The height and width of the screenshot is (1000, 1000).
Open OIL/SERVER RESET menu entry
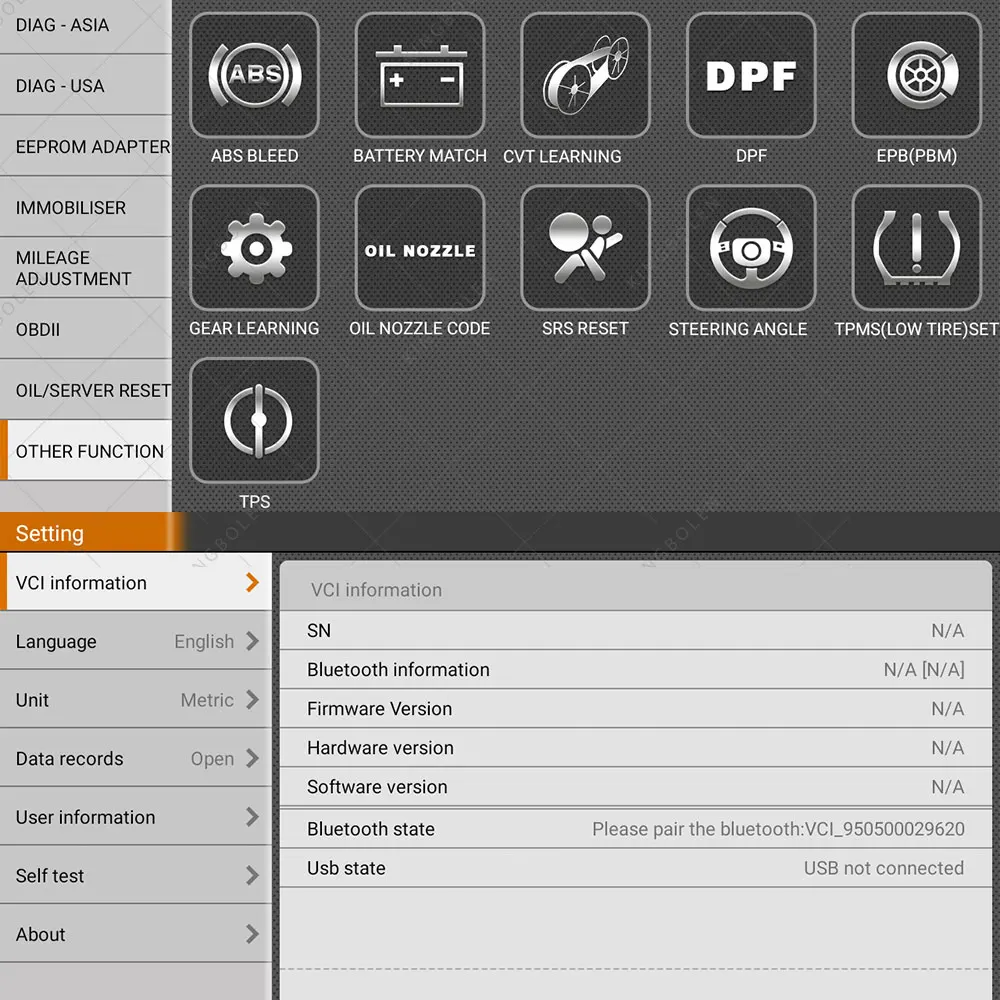tap(85, 390)
